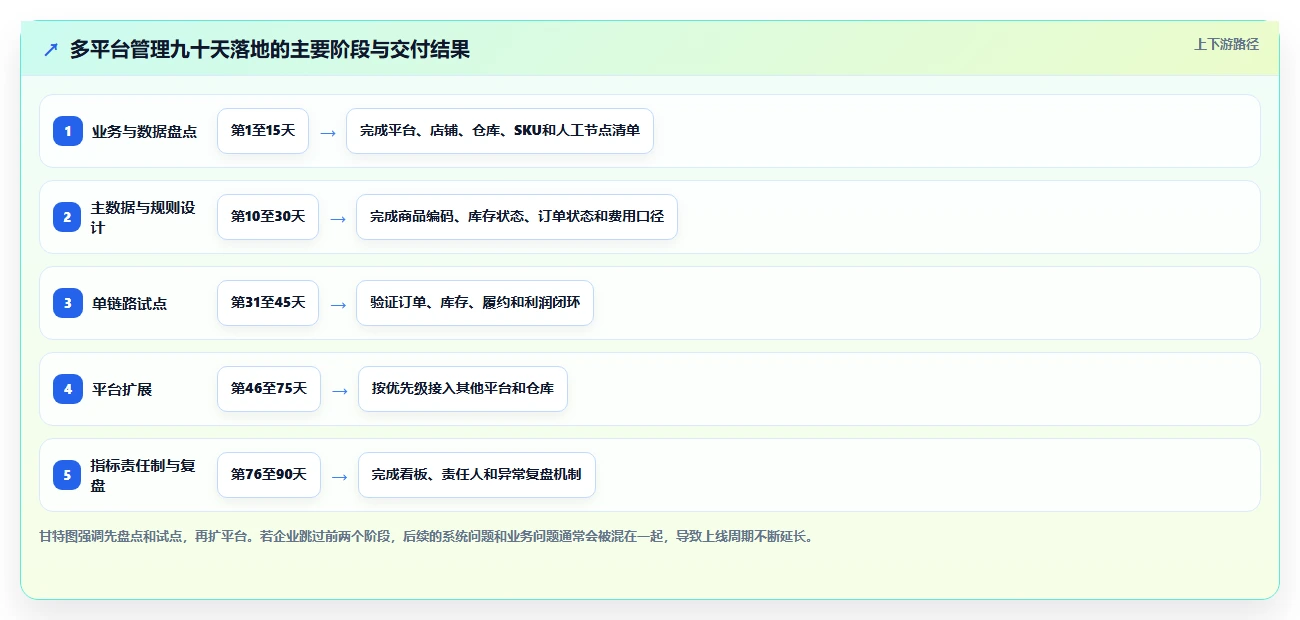Screen dimensions: 1300x620
Task: Open the 按优先级接入其他平台和仓库 deliverable
Action: [463, 389]
